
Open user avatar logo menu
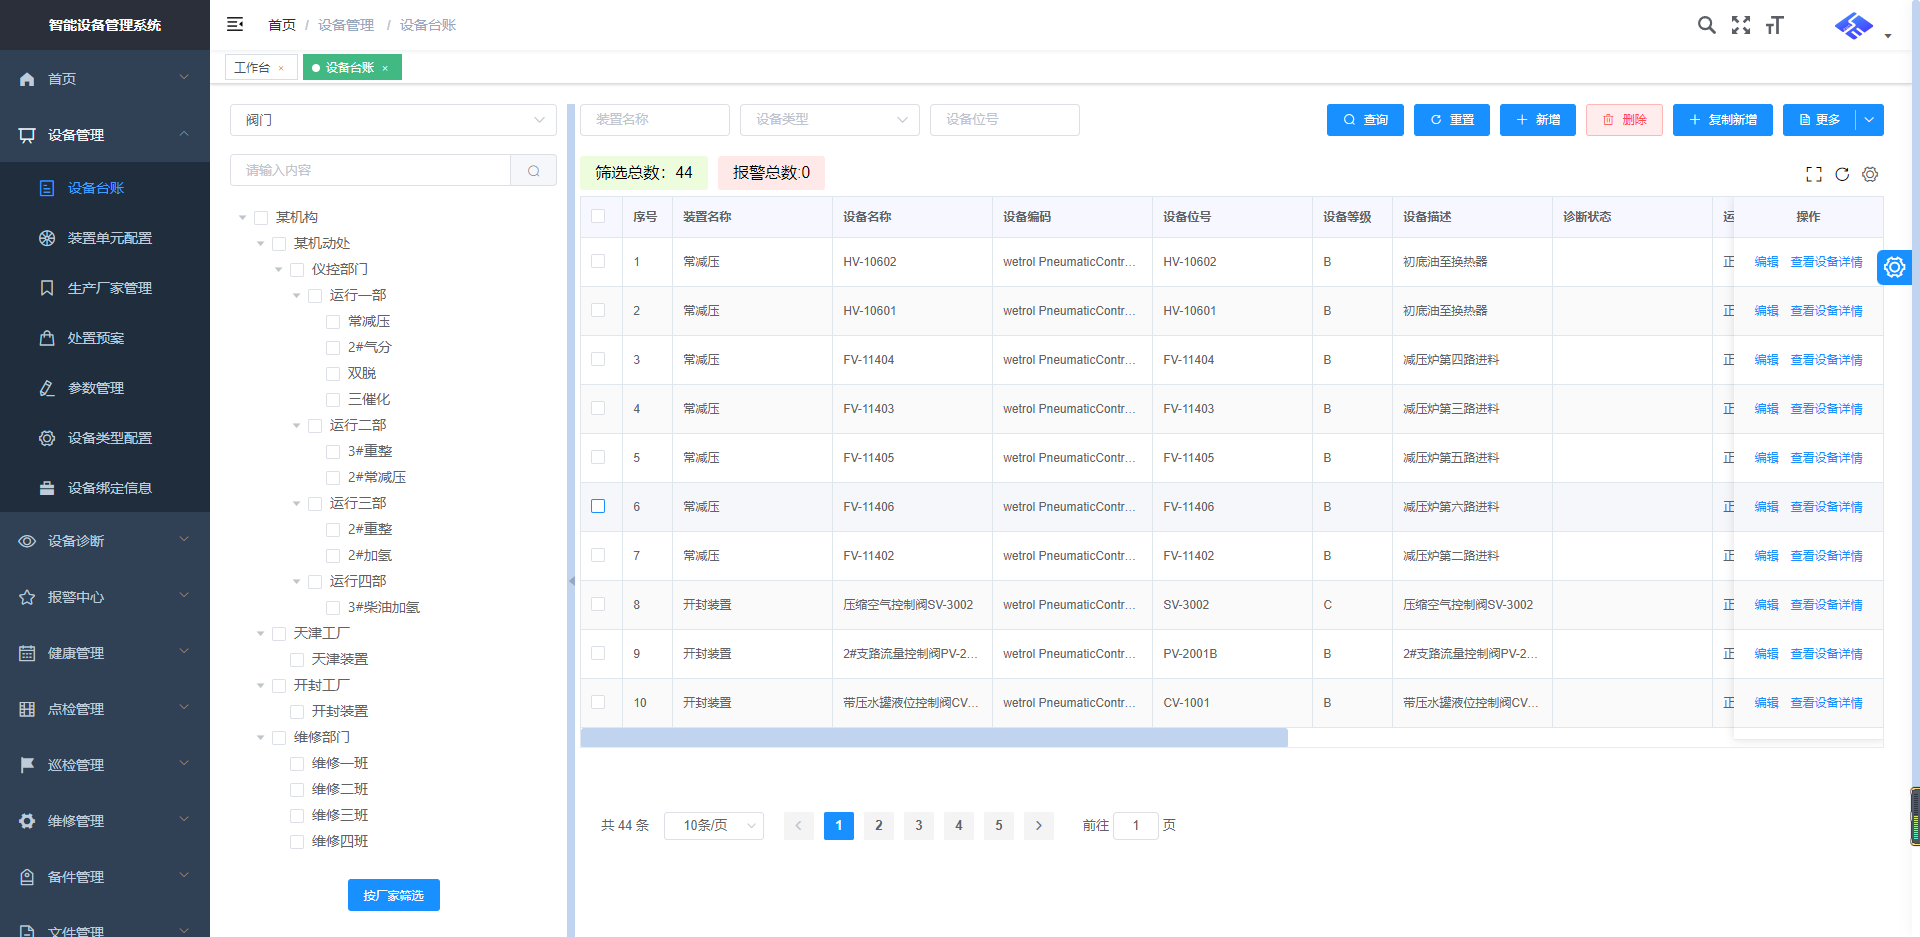(x=1854, y=26)
